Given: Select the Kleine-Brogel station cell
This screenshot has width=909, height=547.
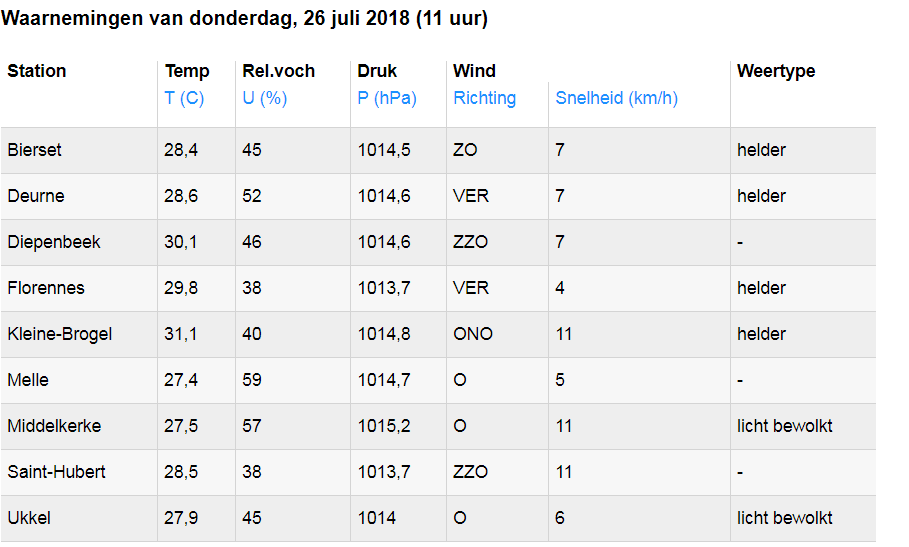Looking at the screenshot, I should pos(60,334).
